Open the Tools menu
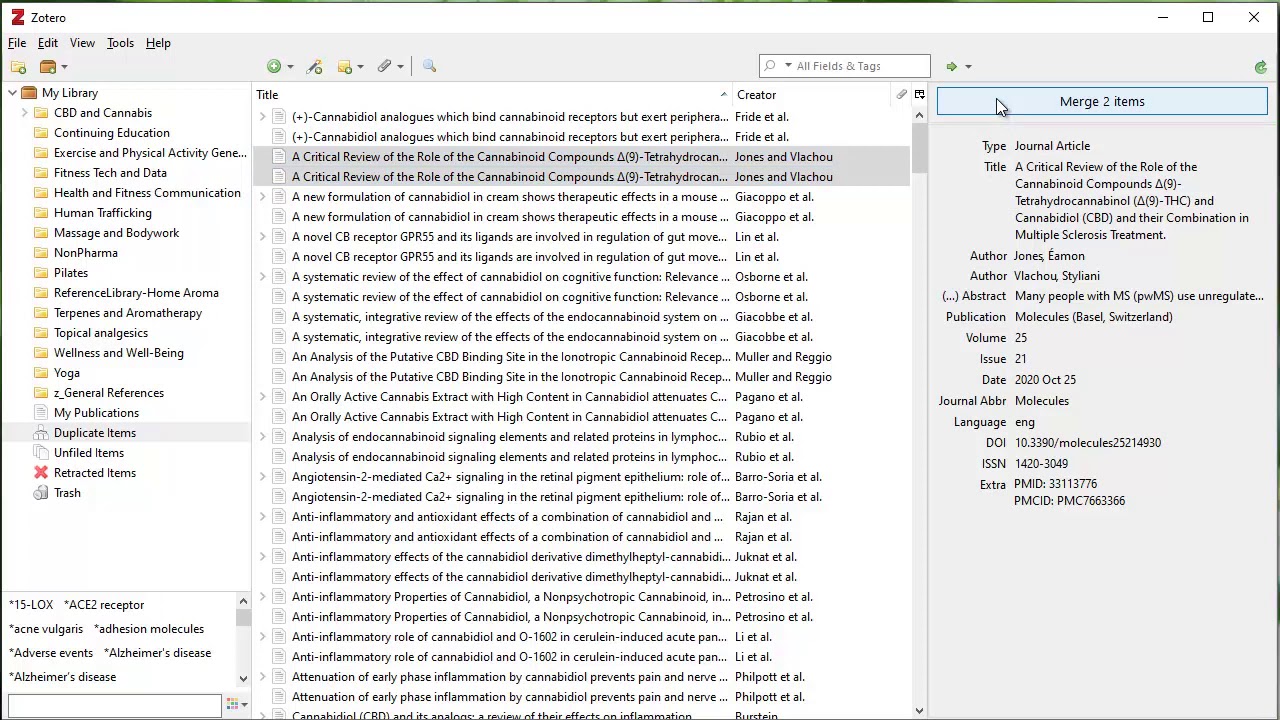Image resolution: width=1280 pixels, height=720 pixels. [120, 43]
